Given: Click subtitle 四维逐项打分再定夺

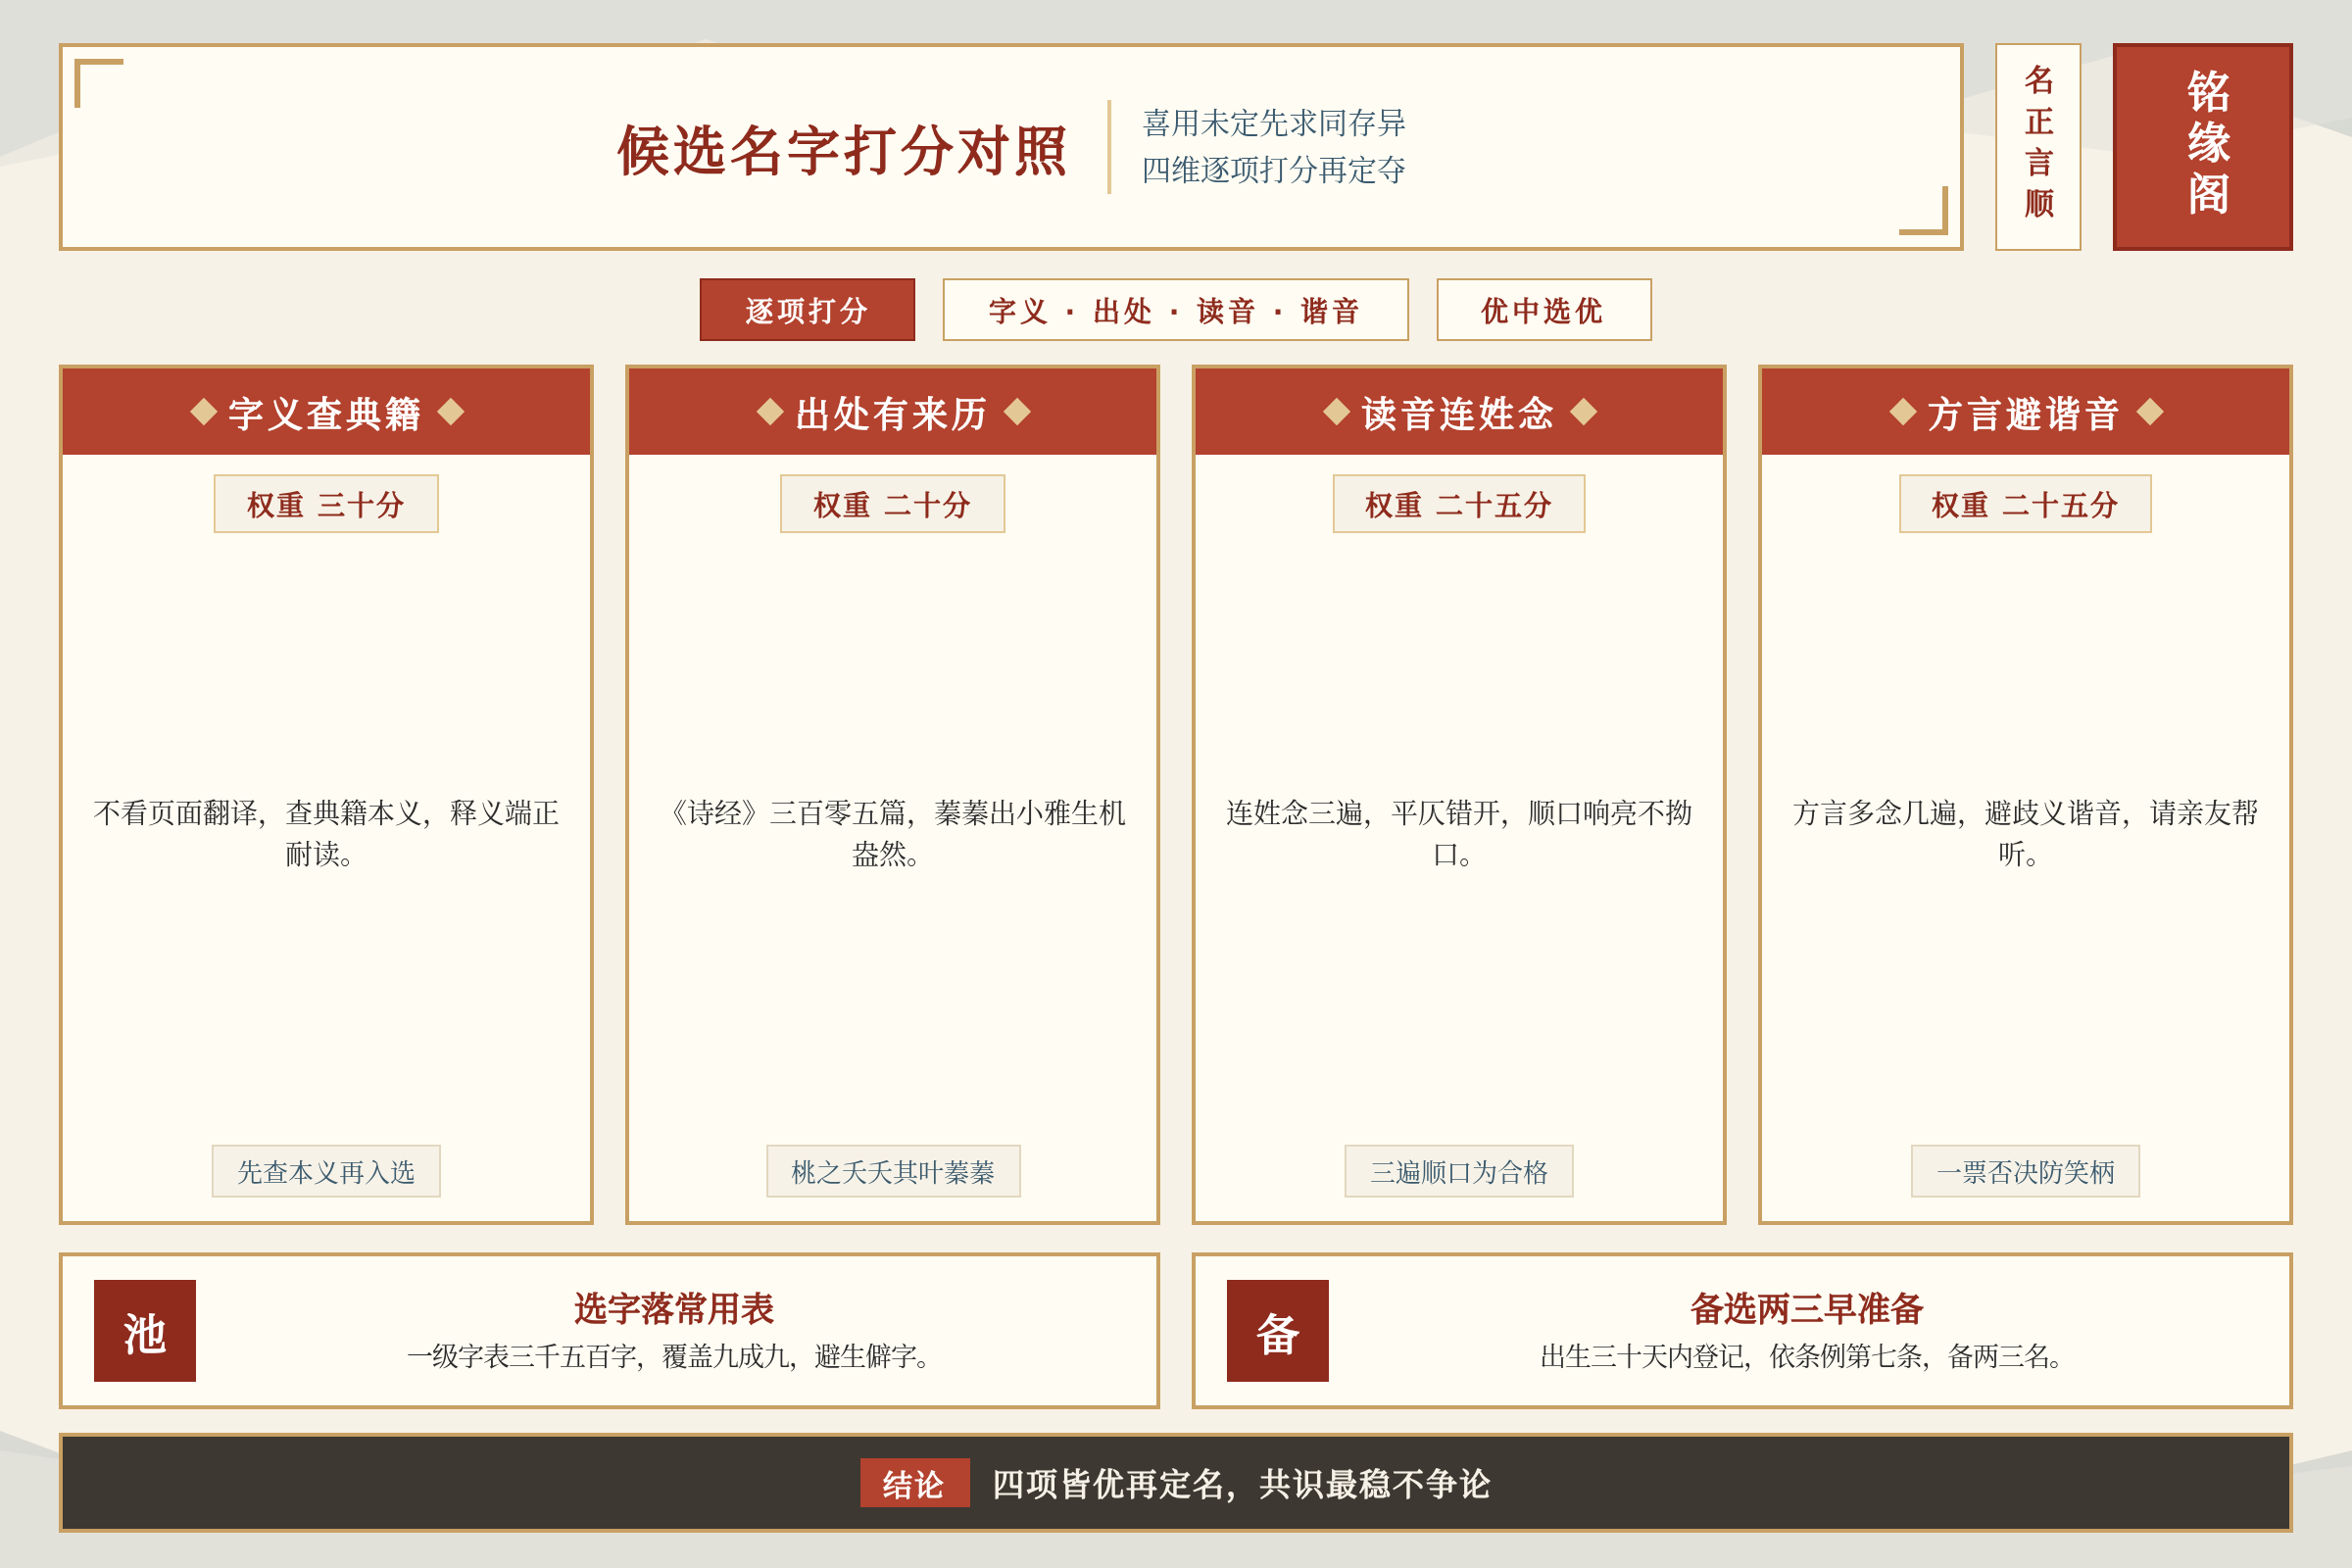Looking at the screenshot, I should [1274, 170].
